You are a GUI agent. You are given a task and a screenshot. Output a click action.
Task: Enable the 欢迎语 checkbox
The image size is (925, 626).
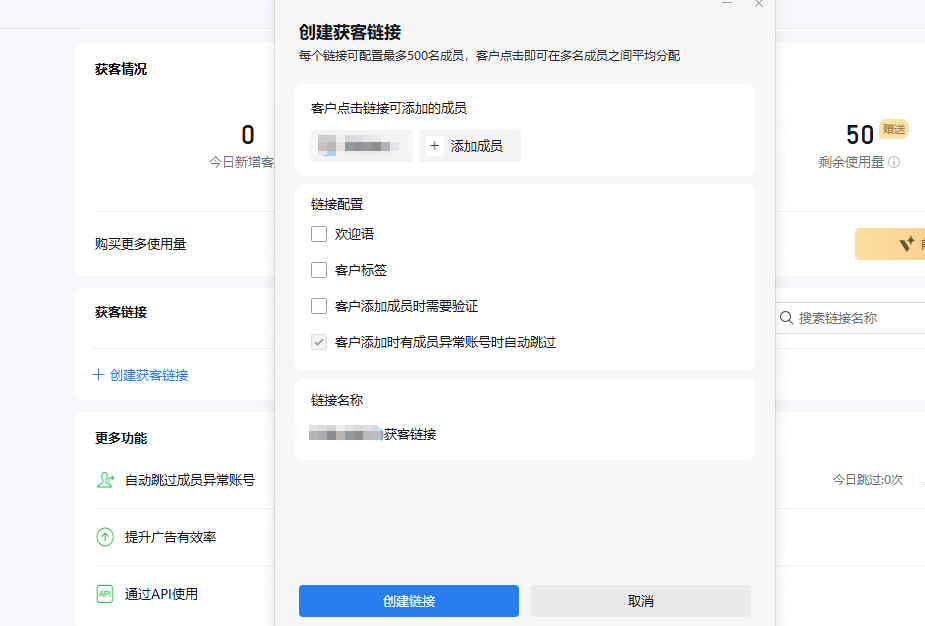click(x=319, y=234)
